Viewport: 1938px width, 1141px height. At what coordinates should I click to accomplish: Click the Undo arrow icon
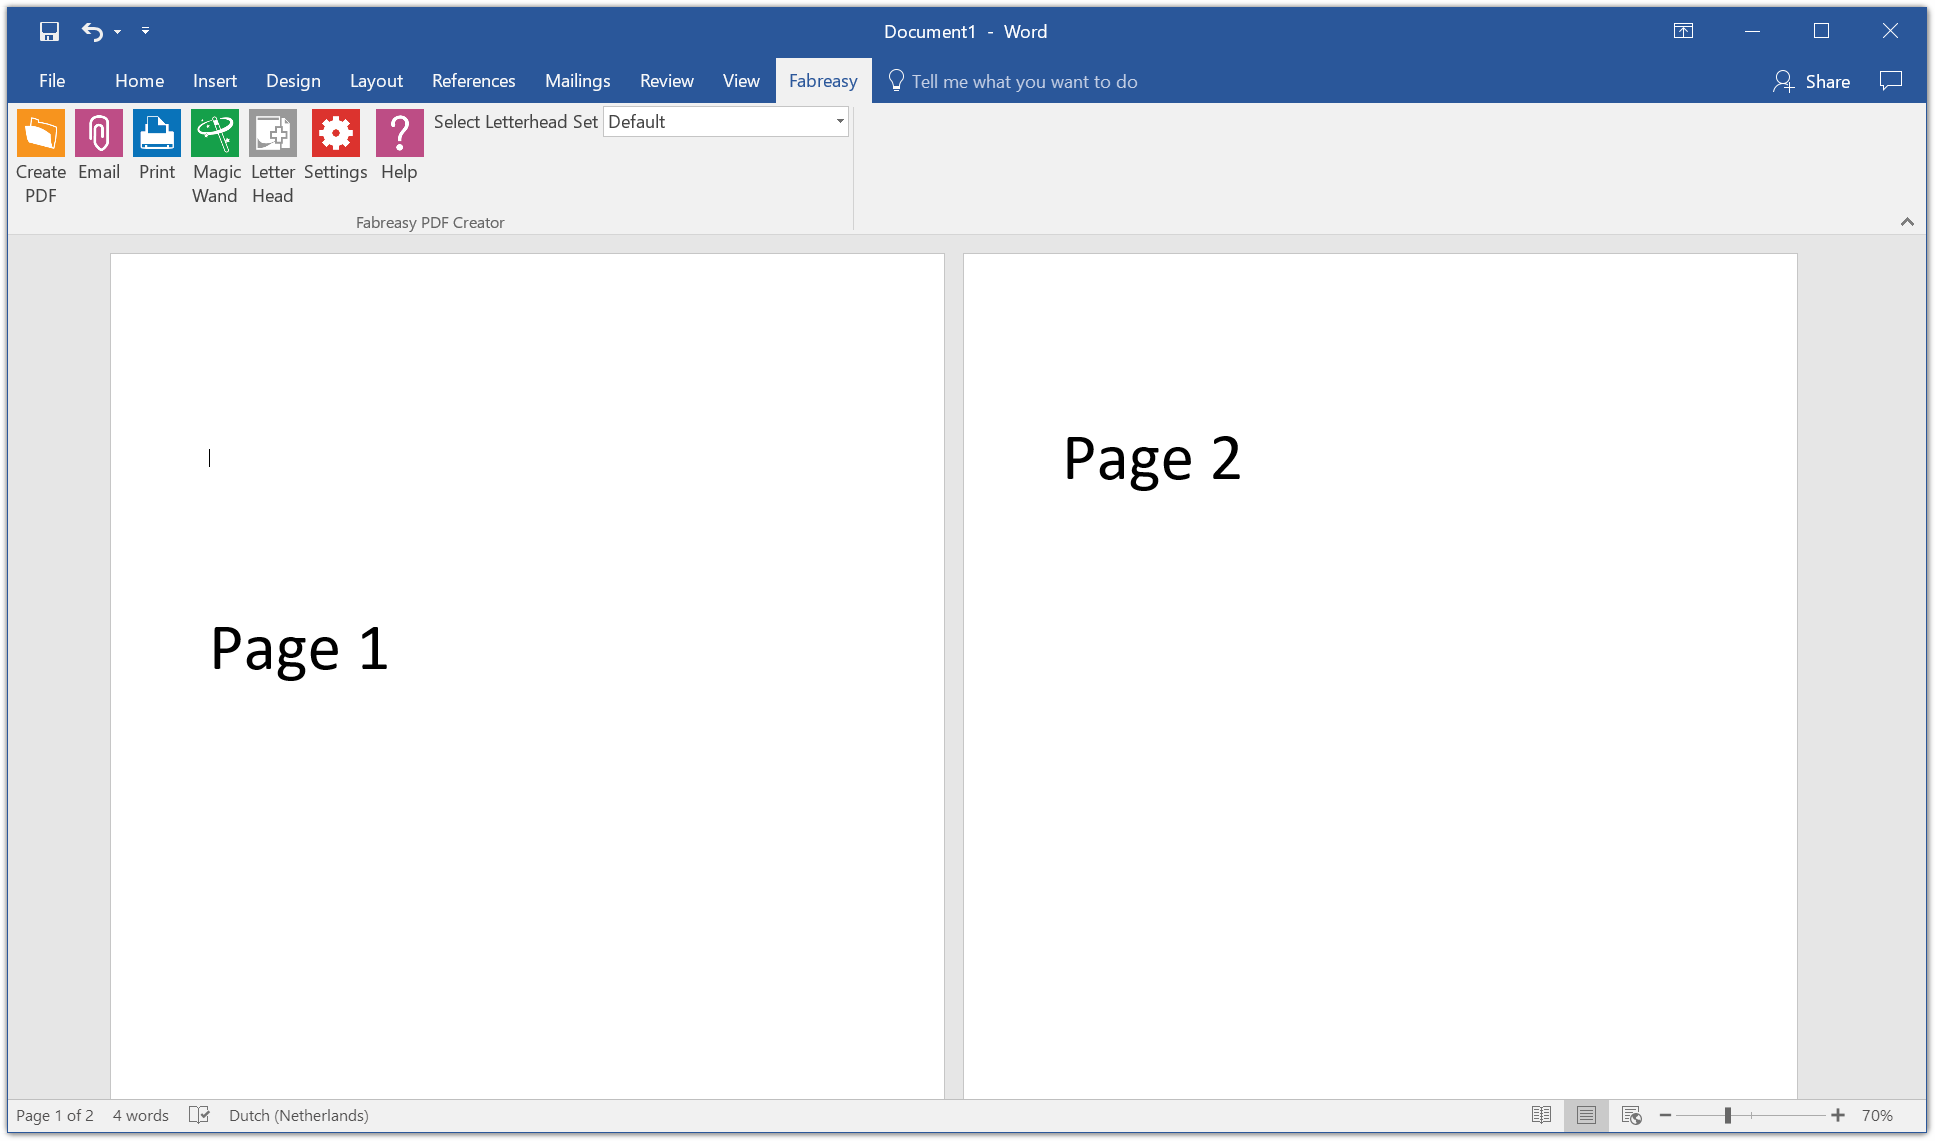(92, 32)
